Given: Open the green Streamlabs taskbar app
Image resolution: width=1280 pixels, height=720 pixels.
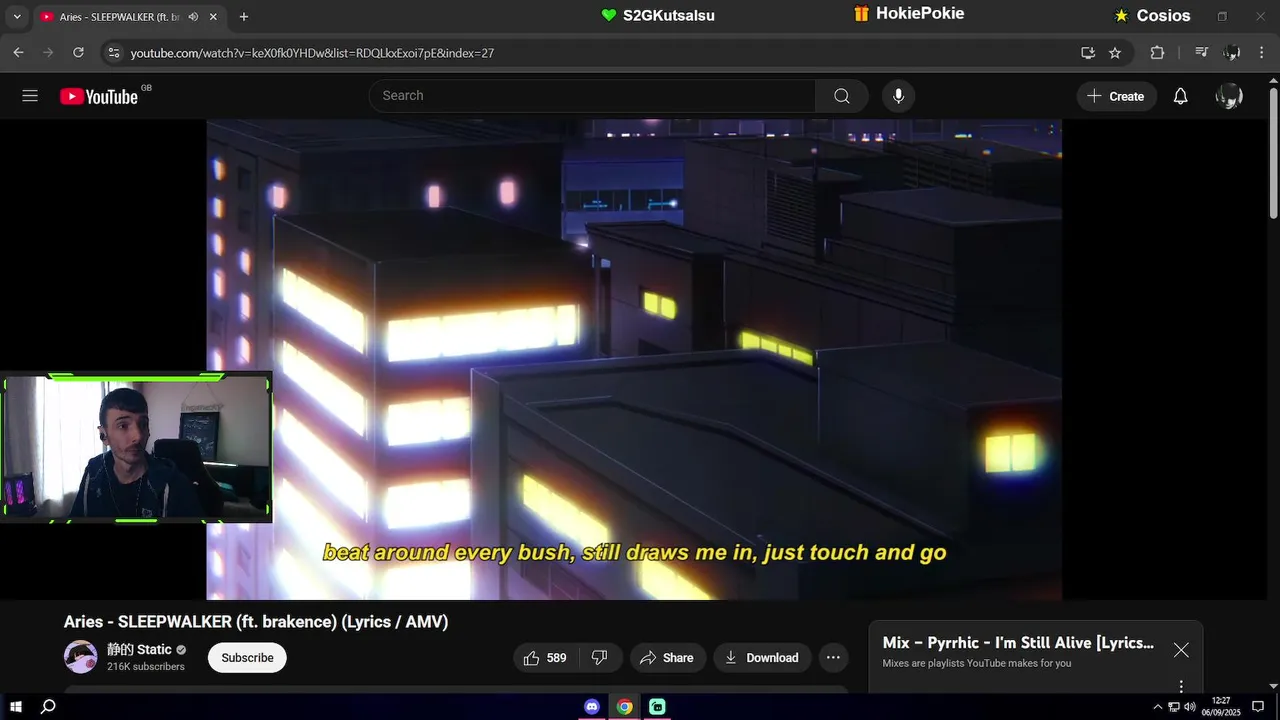Looking at the screenshot, I should (657, 707).
